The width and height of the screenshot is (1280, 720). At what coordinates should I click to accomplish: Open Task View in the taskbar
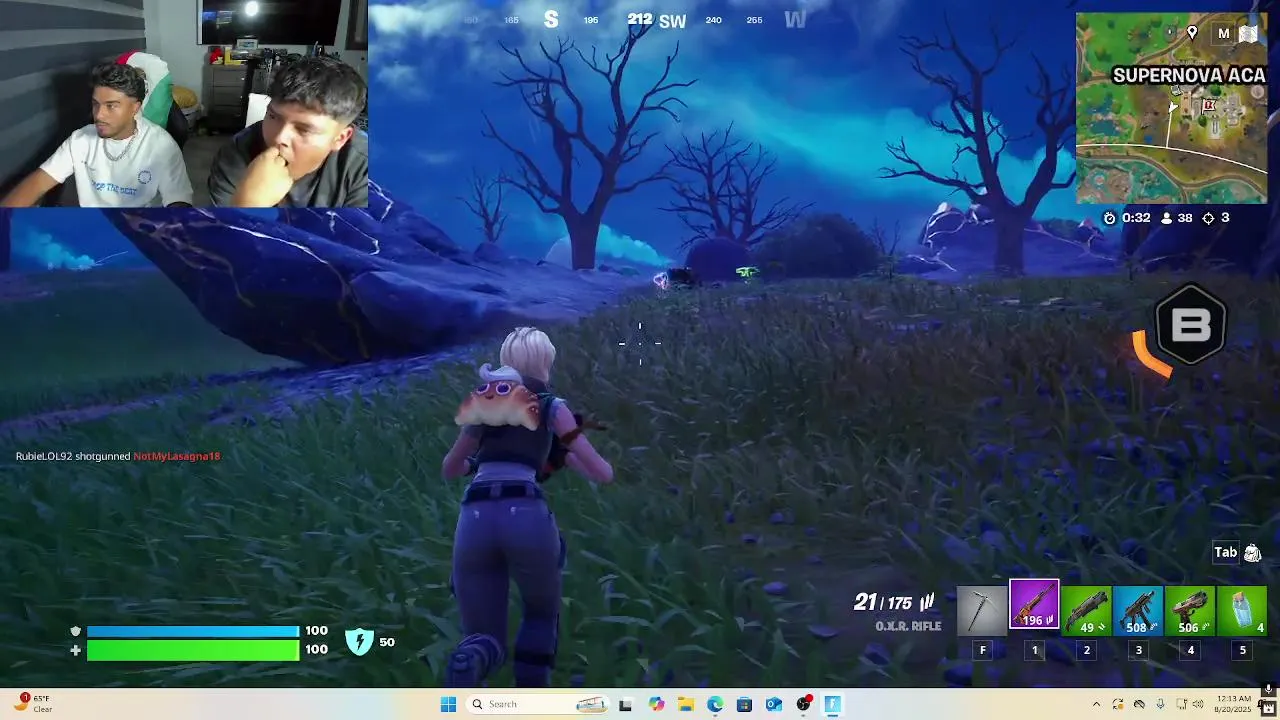tap(625, 704)
